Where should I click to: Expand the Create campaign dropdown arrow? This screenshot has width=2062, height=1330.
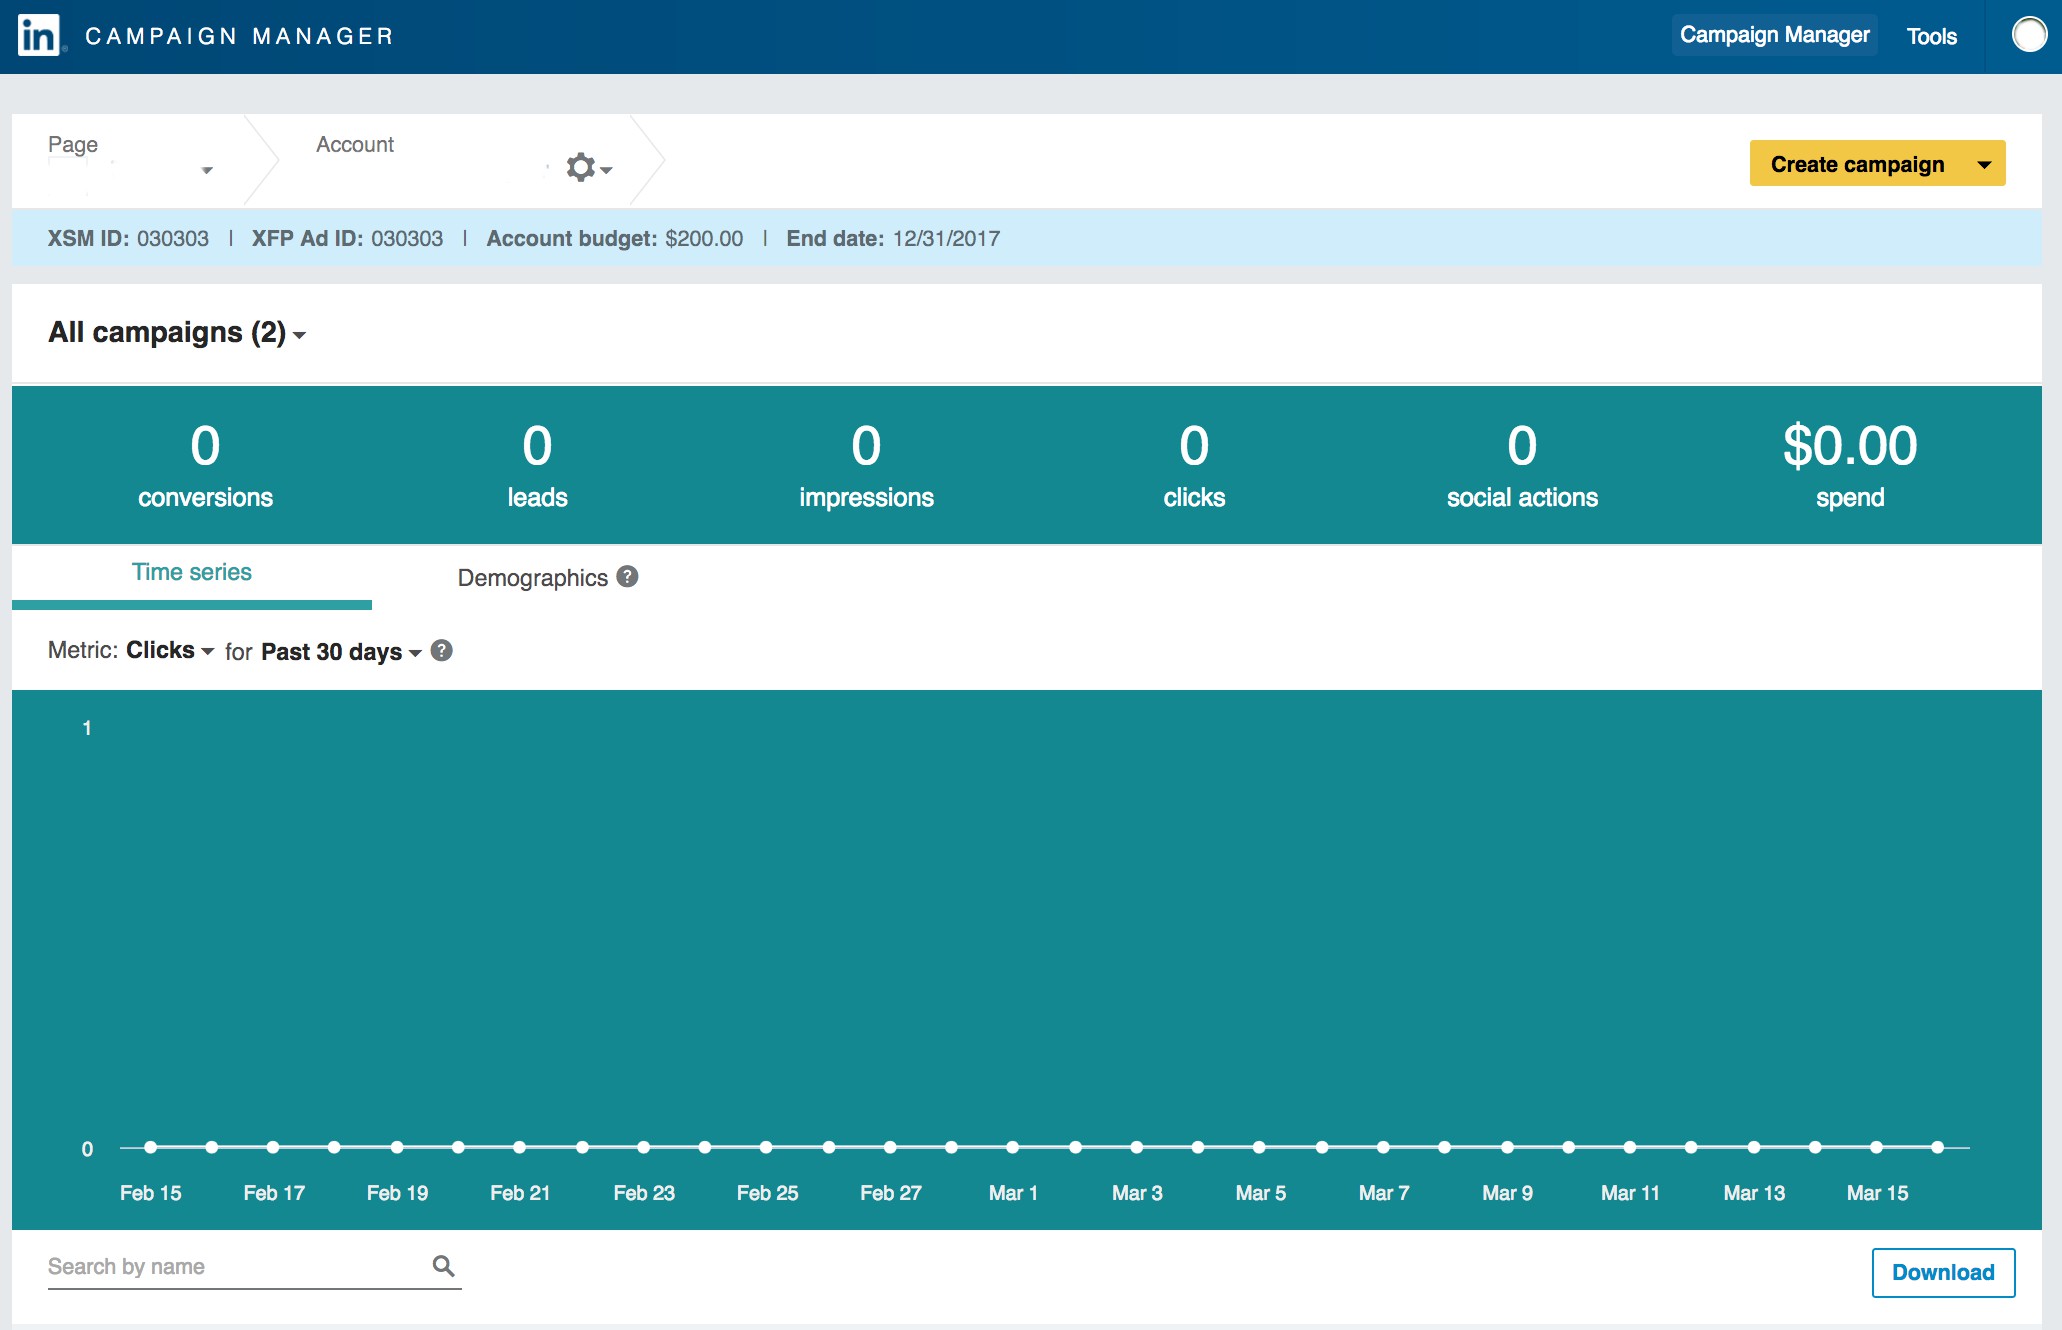pos(1984,164)
